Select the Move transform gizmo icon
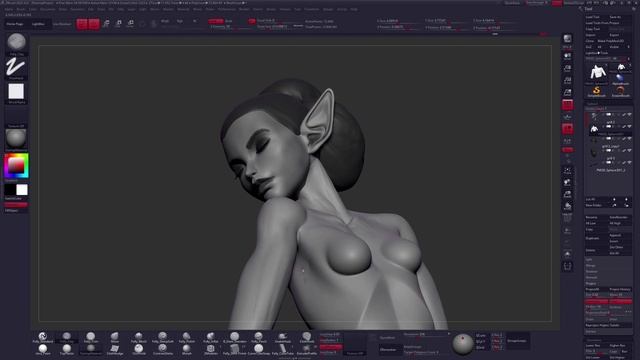 106,24
